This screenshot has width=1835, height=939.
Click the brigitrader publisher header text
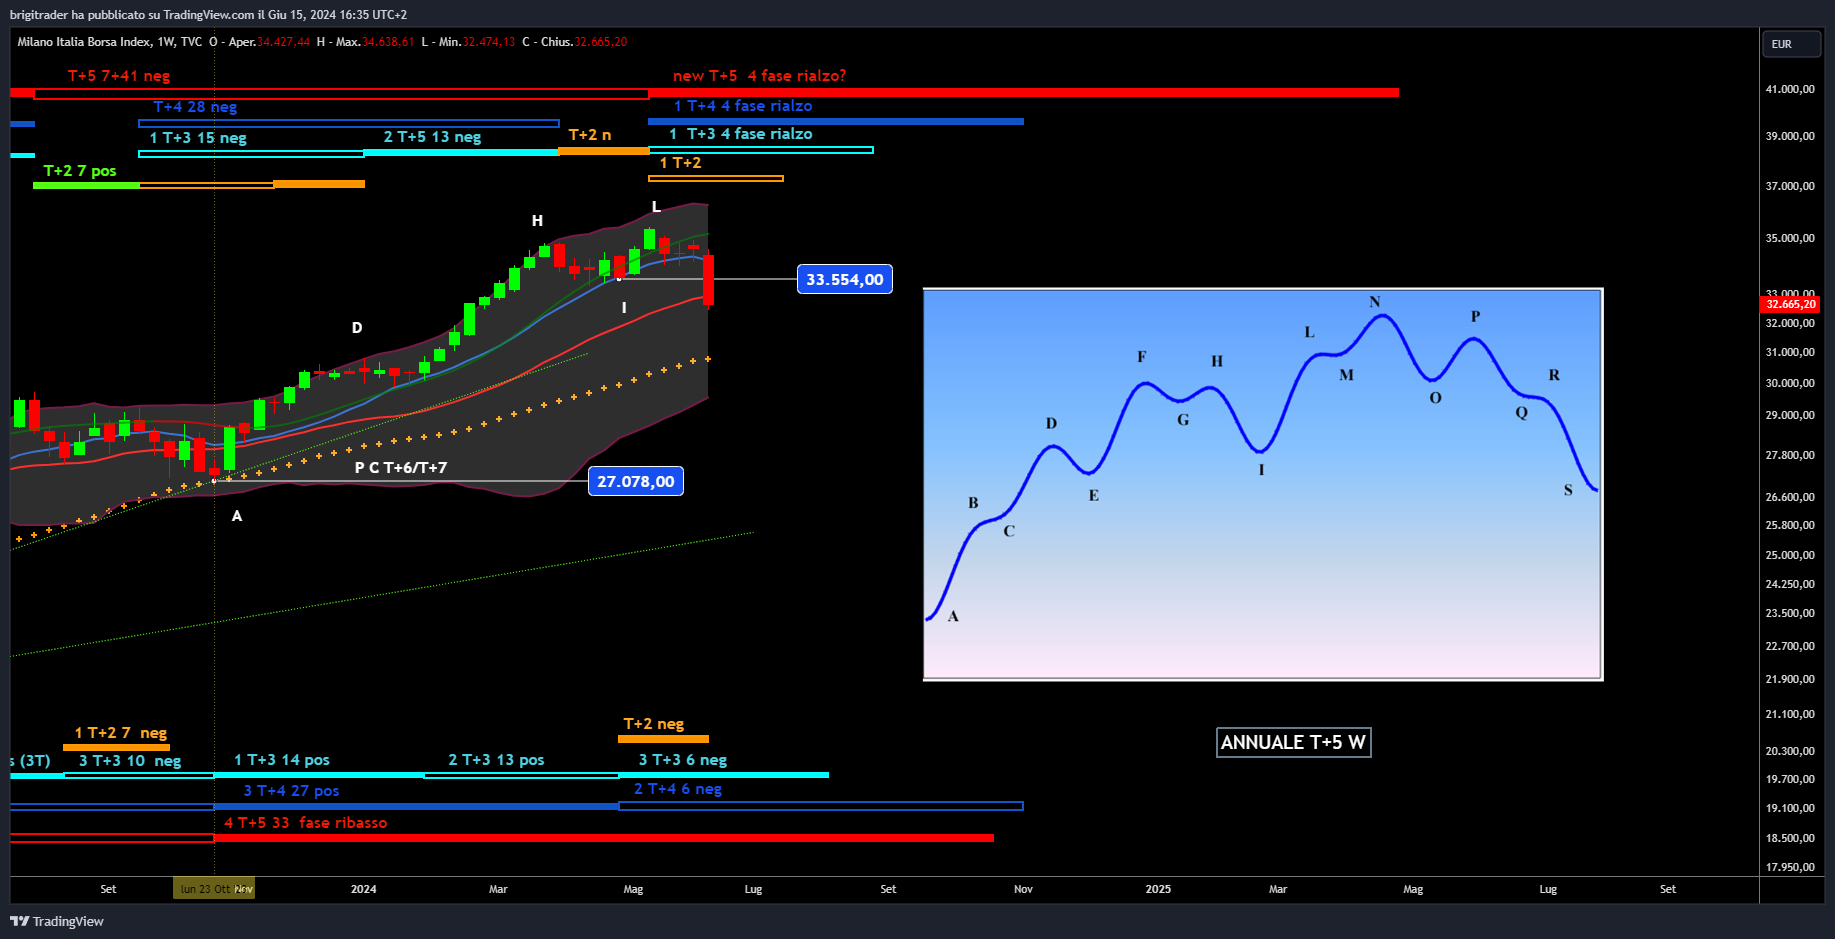pos(208,15)
